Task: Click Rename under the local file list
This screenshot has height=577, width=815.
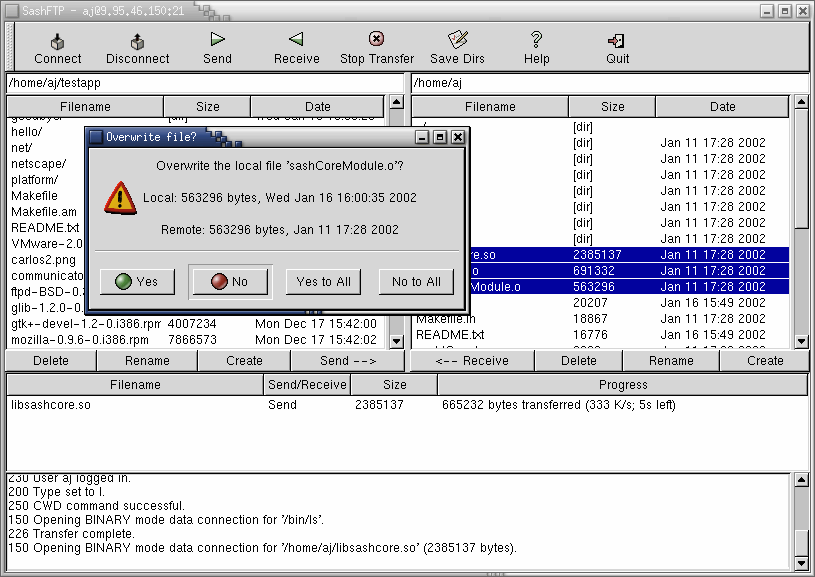Action: (x=147, y=361)
